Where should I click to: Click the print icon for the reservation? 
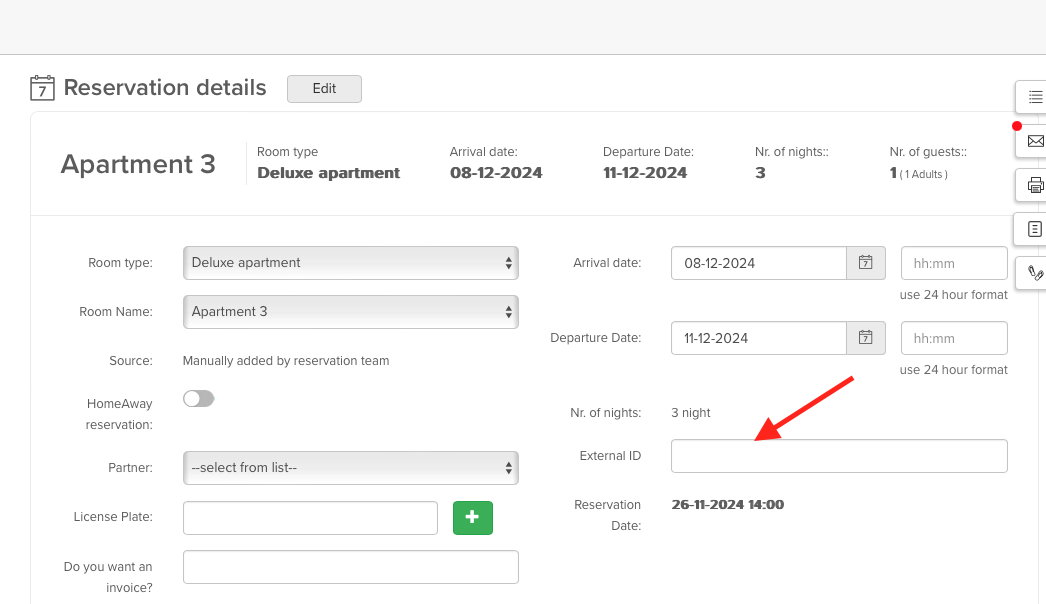(x=1034, y=185)
